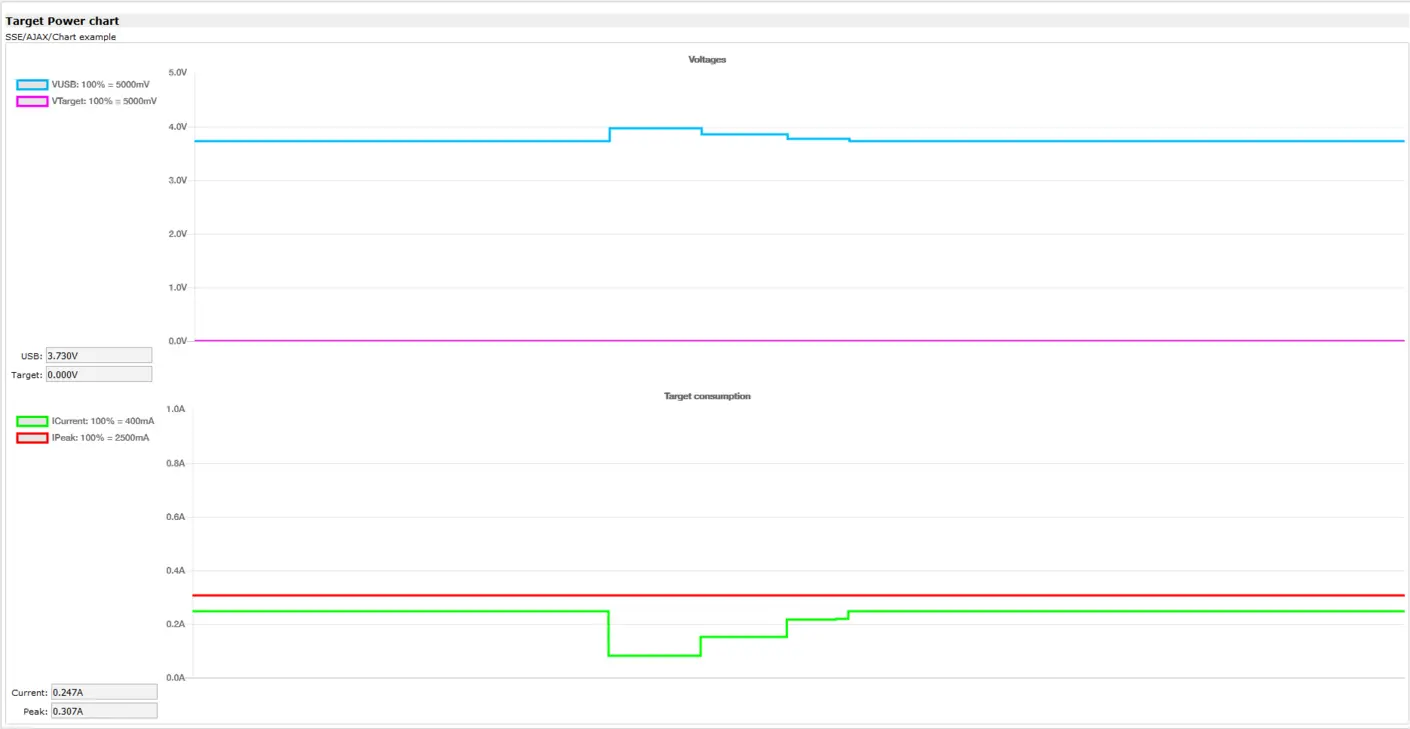Click the Peak current readout field
Image resolution: width=1410 pixels, height=729 pixels.
pyautogui.click(x=104, y=710)
